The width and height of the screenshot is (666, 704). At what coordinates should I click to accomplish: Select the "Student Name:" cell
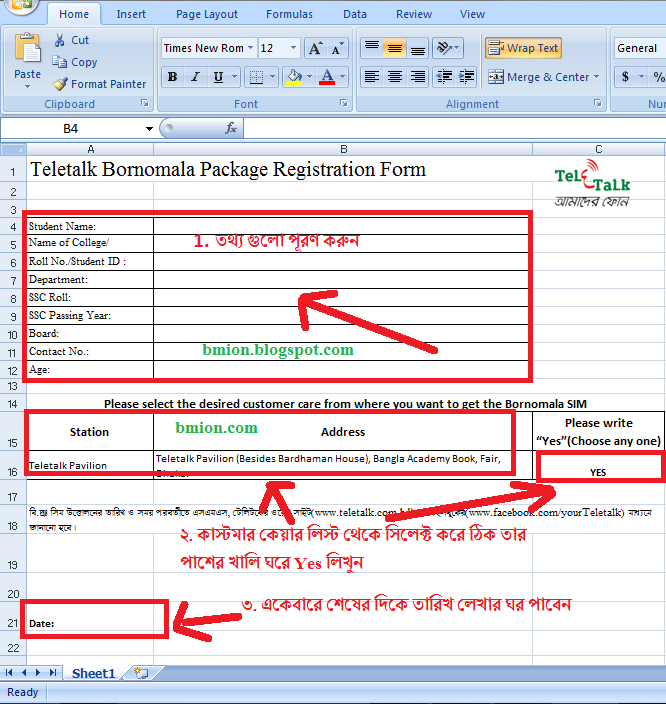(x=90, y=226)
